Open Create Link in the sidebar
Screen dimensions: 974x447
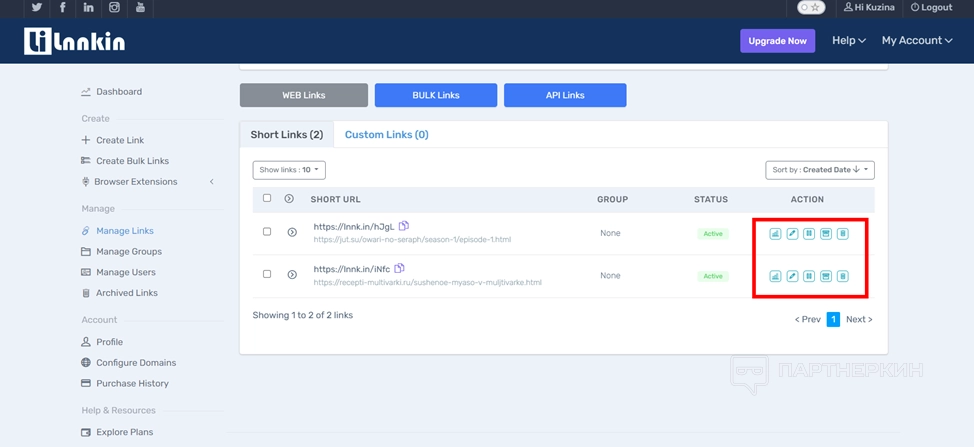pos(113,140)
